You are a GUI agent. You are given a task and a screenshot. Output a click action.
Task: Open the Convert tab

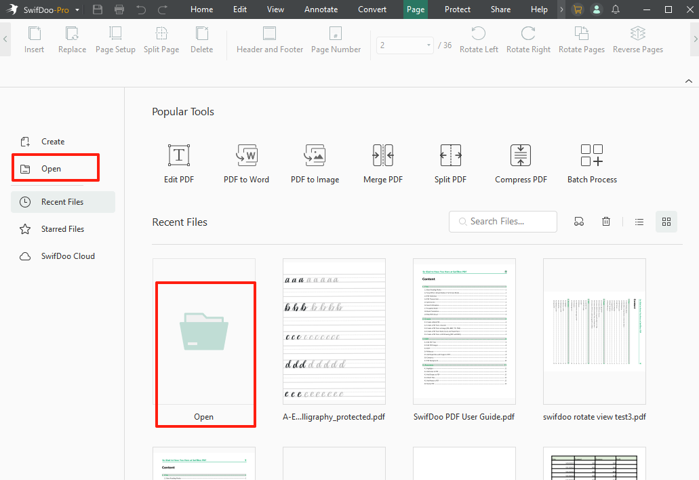click(372, 9)
